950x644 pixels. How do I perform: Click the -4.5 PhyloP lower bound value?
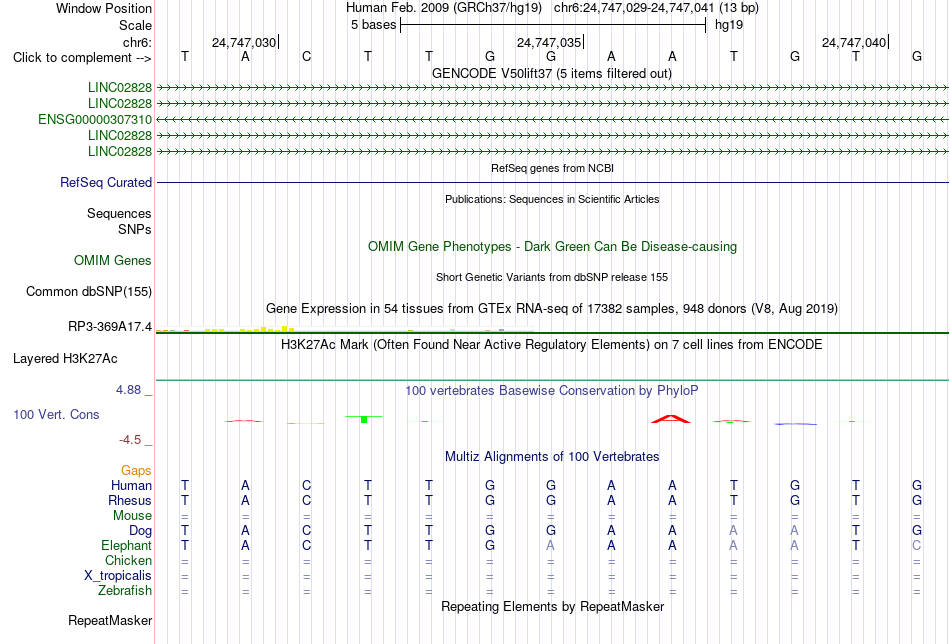[130, 440]
